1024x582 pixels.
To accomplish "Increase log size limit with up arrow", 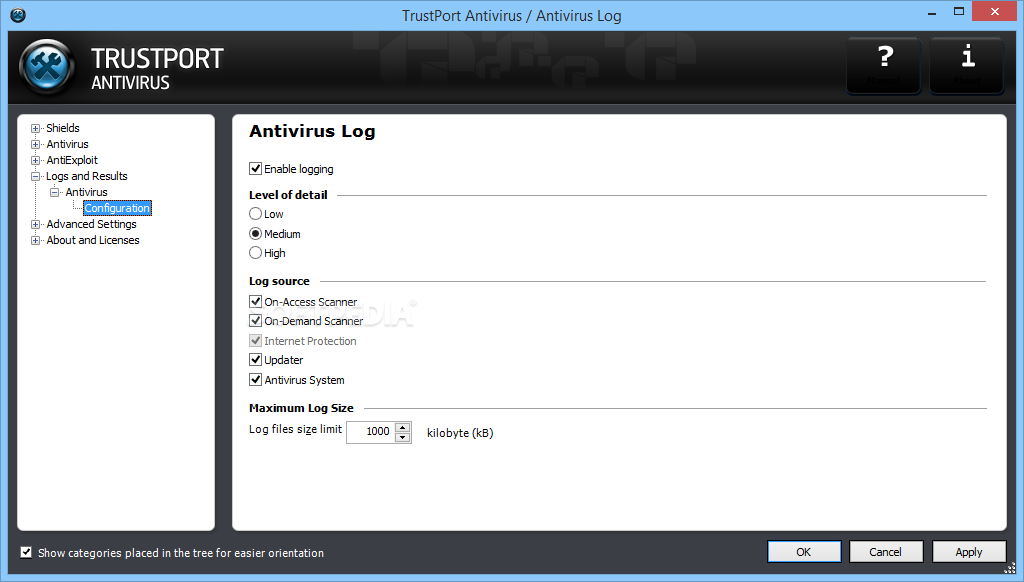I will (x=403, y=427).
